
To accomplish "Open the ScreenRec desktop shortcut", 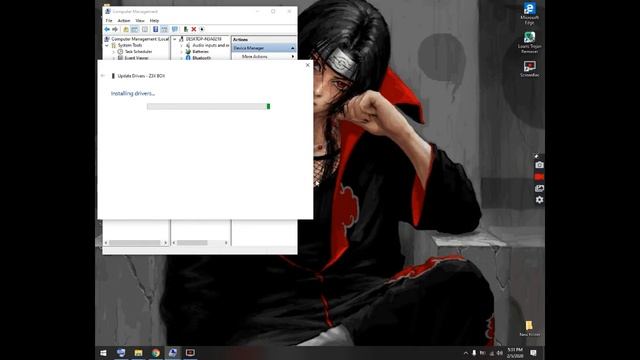I will (x=530, y=69).
